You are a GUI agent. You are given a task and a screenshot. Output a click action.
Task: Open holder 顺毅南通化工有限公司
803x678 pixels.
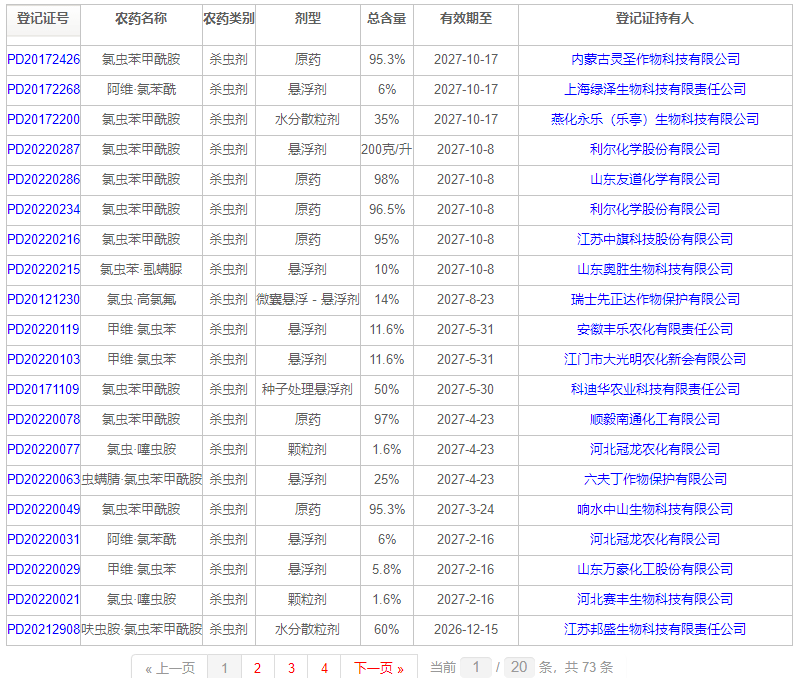pyautogui.click(x=655, y=419)
